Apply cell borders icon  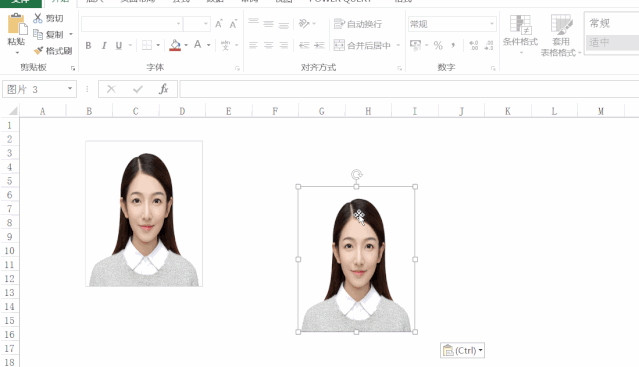(147, 45)
